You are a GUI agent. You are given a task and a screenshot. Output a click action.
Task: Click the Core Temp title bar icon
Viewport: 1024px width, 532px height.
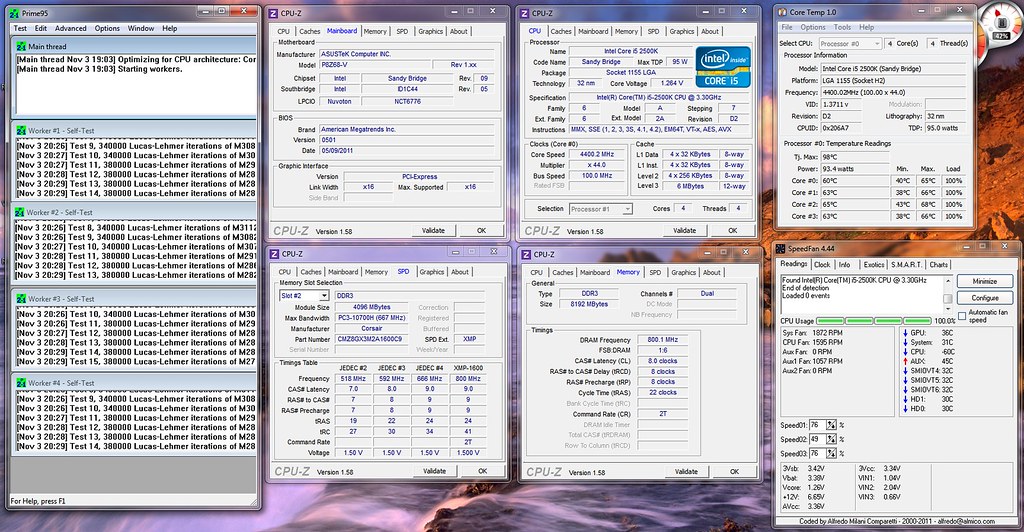782,12
